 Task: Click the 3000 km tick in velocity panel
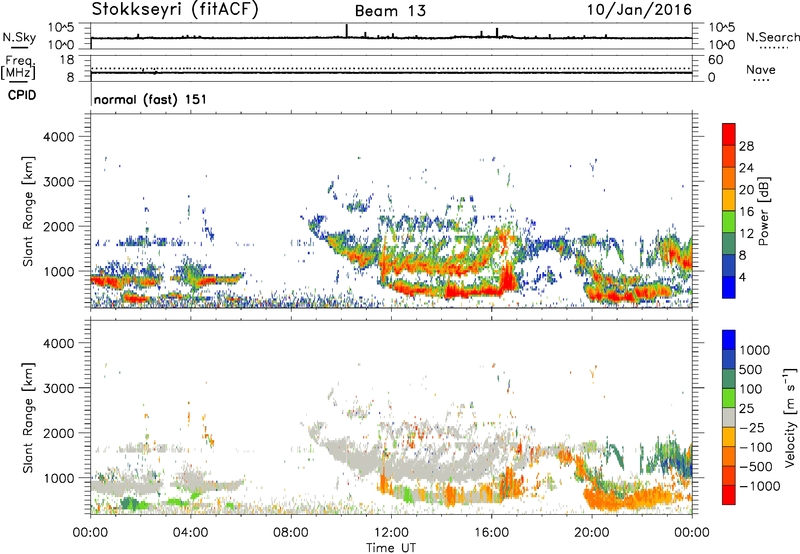pyautogui.click(x=59, y=388)
